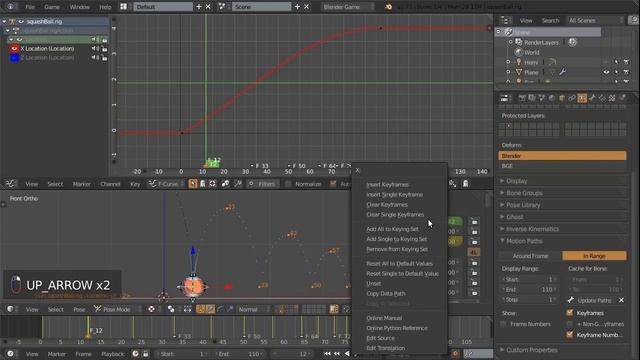Toggle the Normalize checkbox

tap(288, 184)
